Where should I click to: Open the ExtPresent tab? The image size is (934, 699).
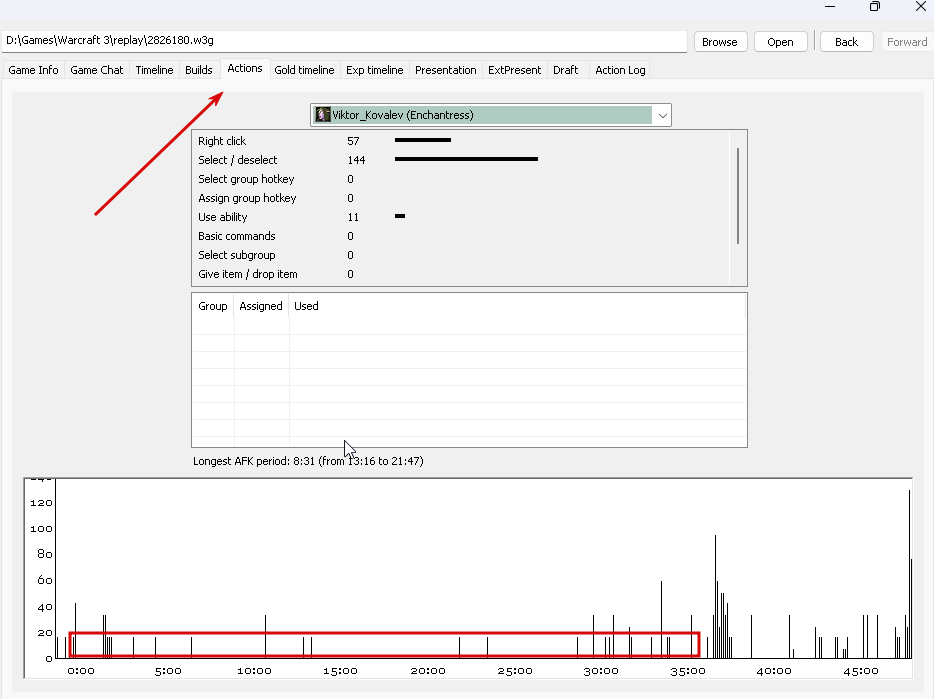click(515, 70)
